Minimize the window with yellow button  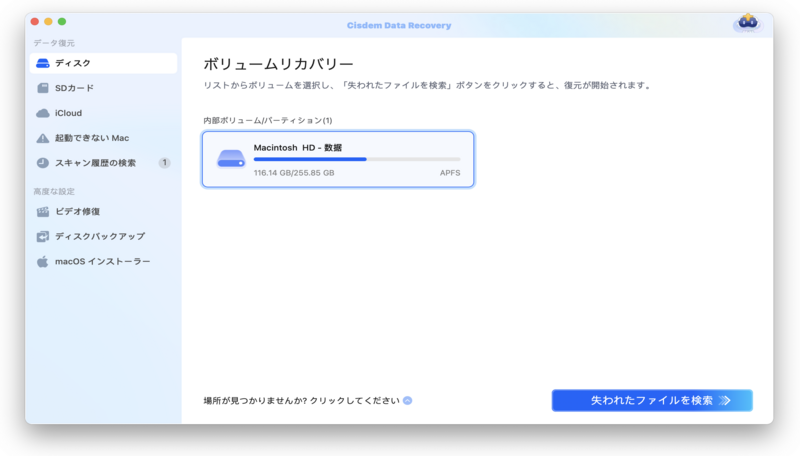point(48,21)
